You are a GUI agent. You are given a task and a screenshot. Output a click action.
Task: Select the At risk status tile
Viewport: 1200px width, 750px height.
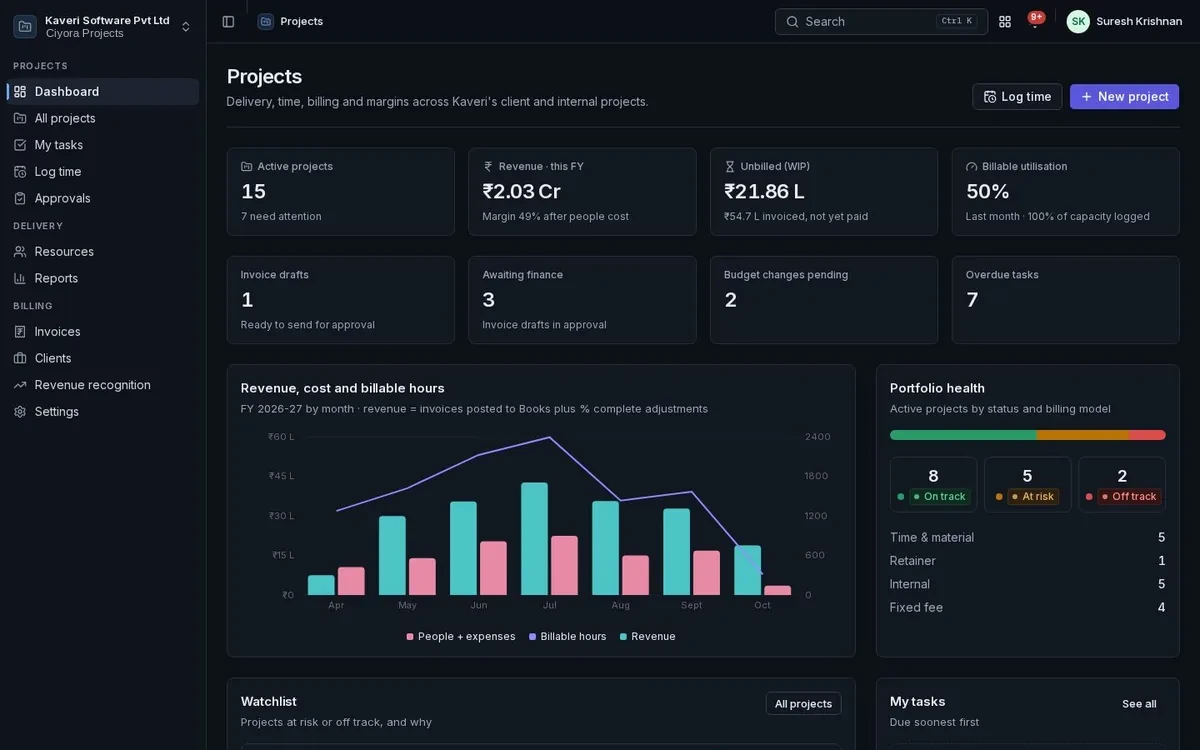pos(1027,485)
